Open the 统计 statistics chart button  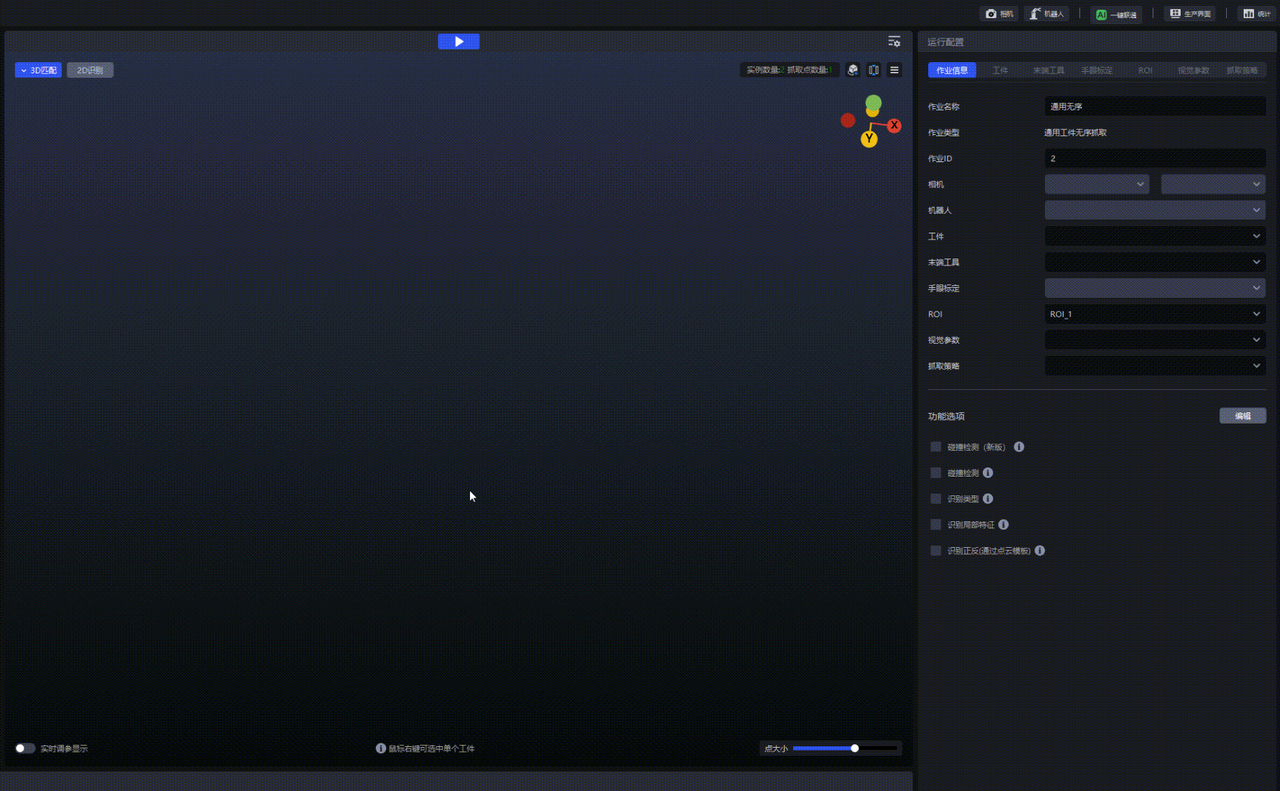click(1255, 14)
